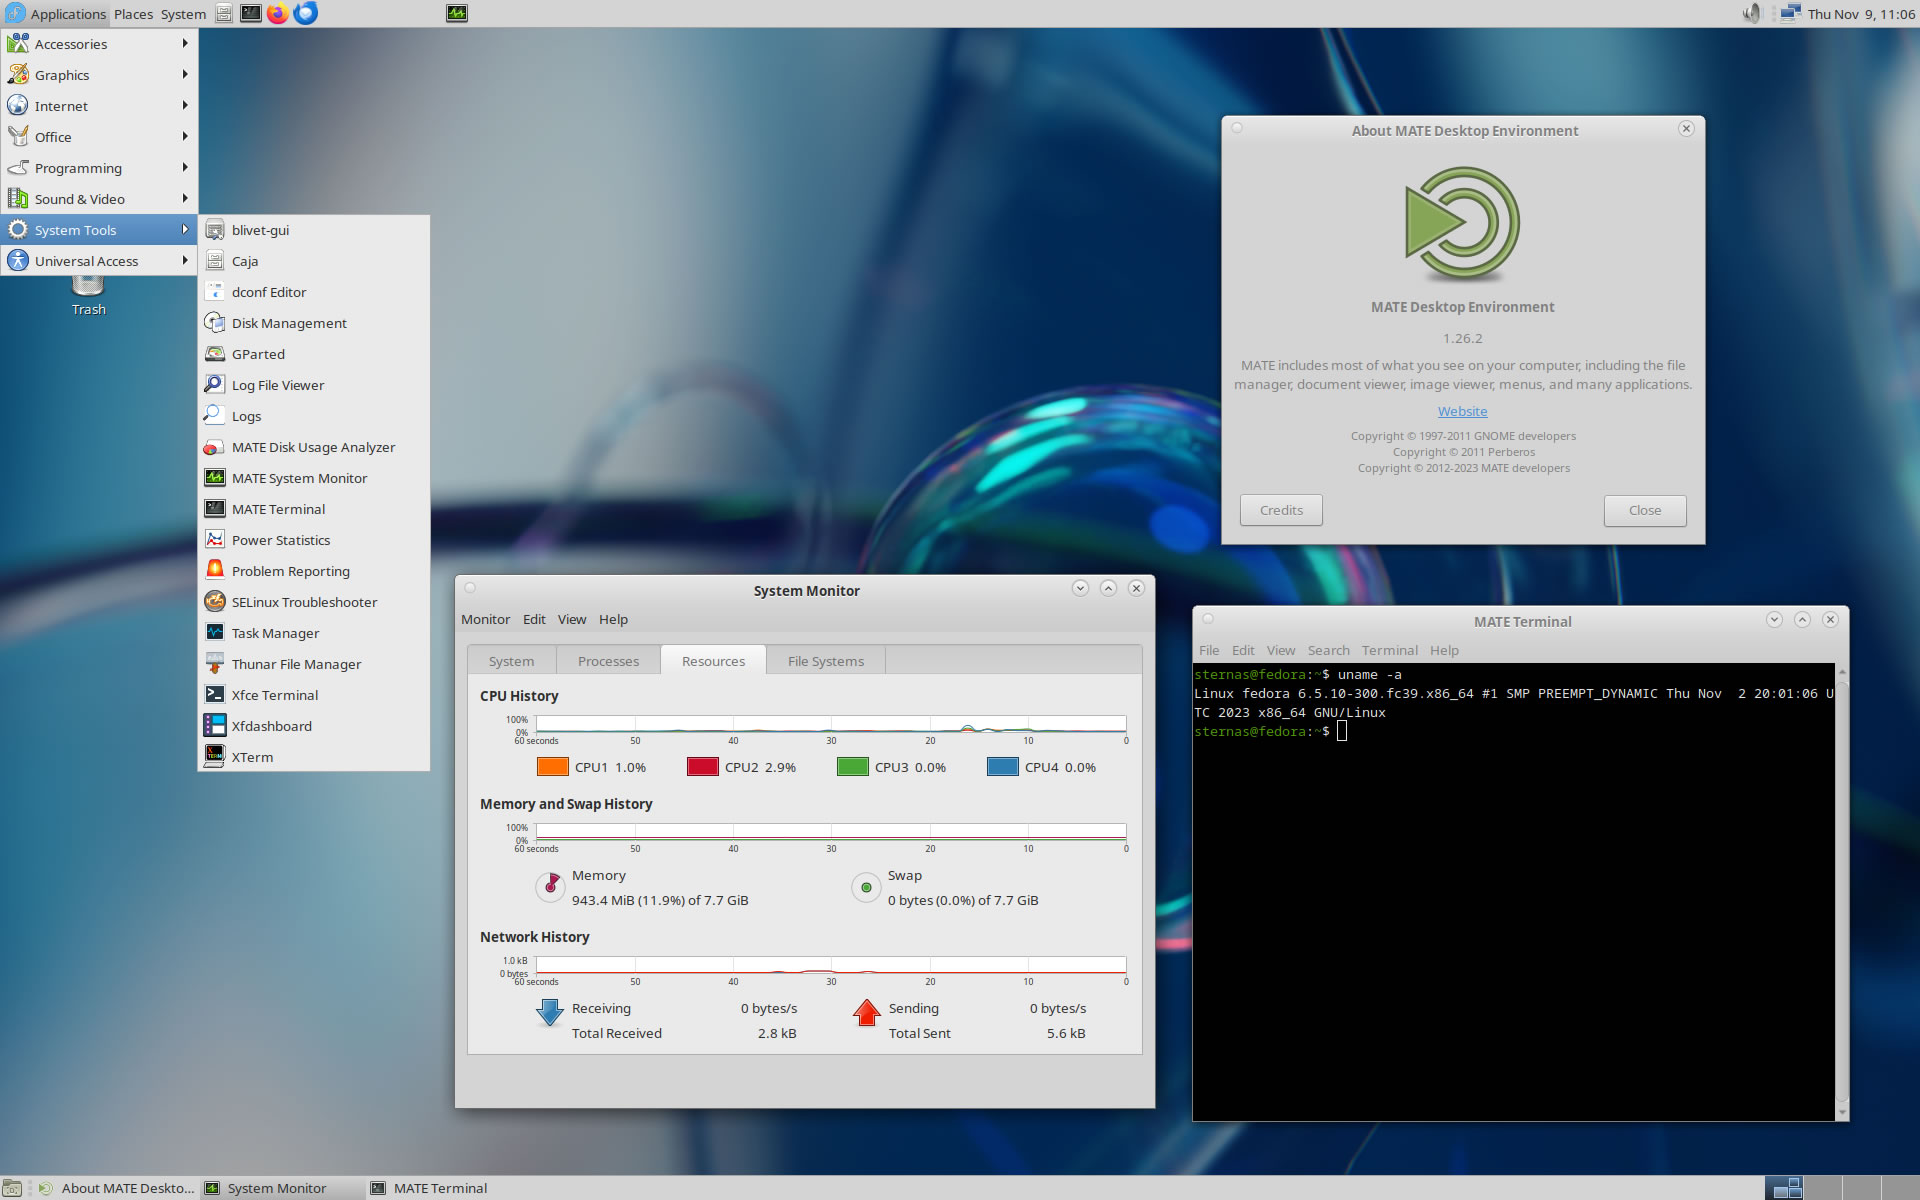Open Xfce Terminal
The width and height of the screenshot is (1920, 1200).
(x=314, y=695)
